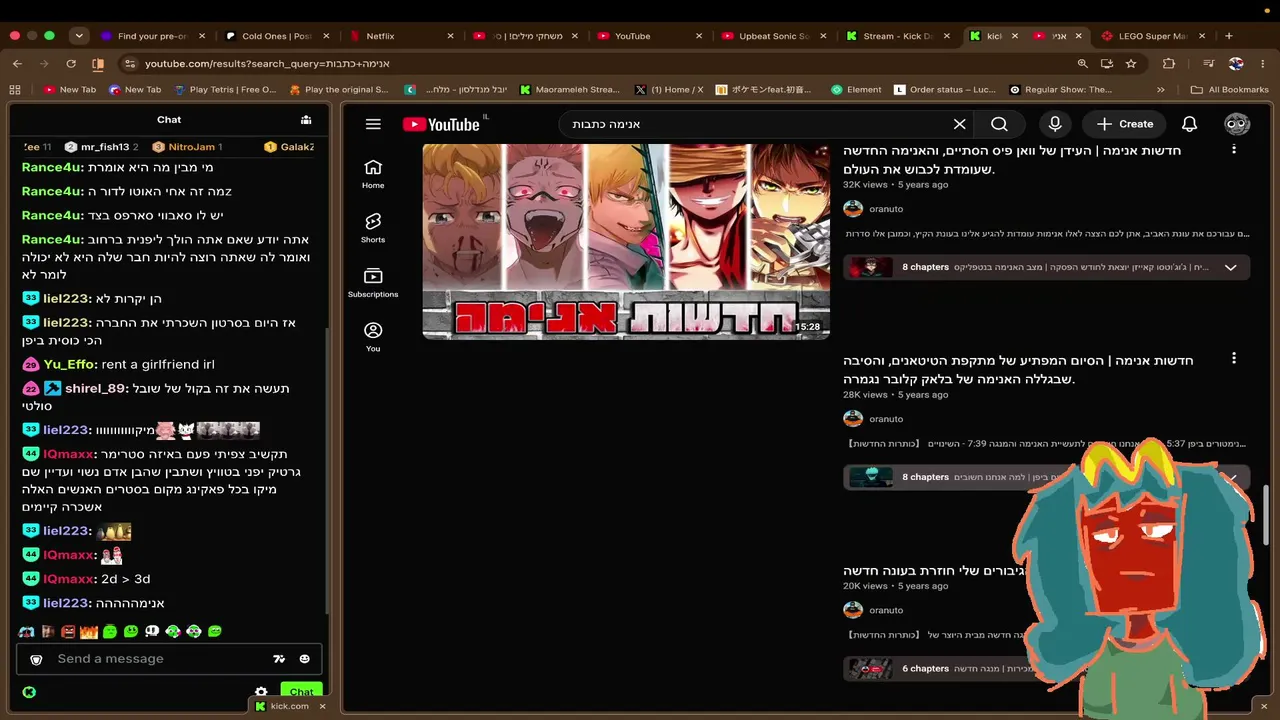
Task: Click the browser address bar URL
Action: click(267, 63)
